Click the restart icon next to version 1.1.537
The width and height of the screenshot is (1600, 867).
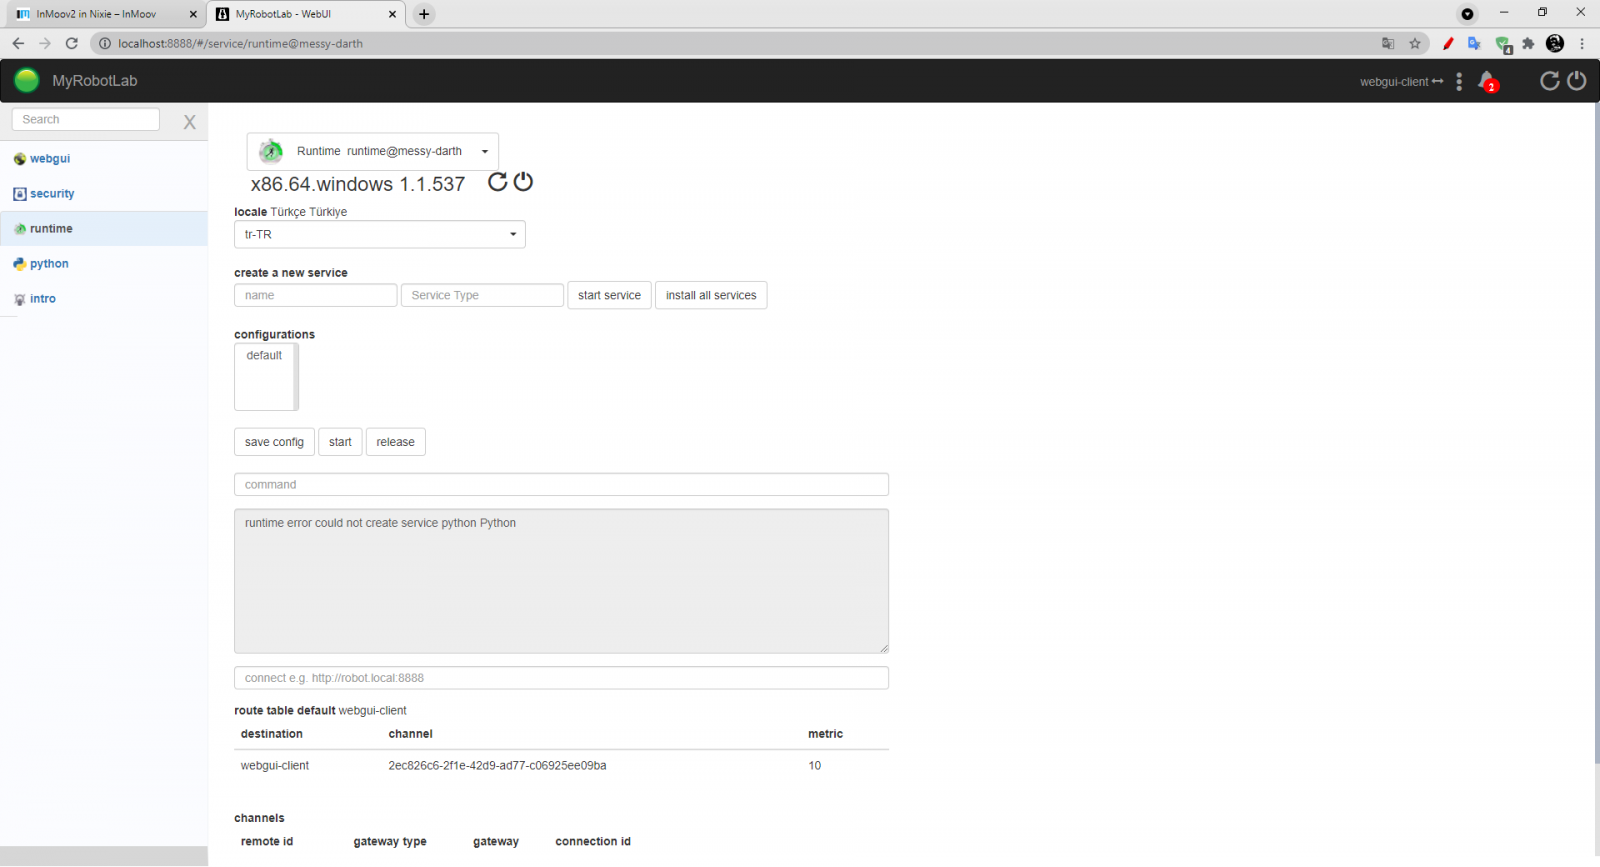(x=497, y=182)
